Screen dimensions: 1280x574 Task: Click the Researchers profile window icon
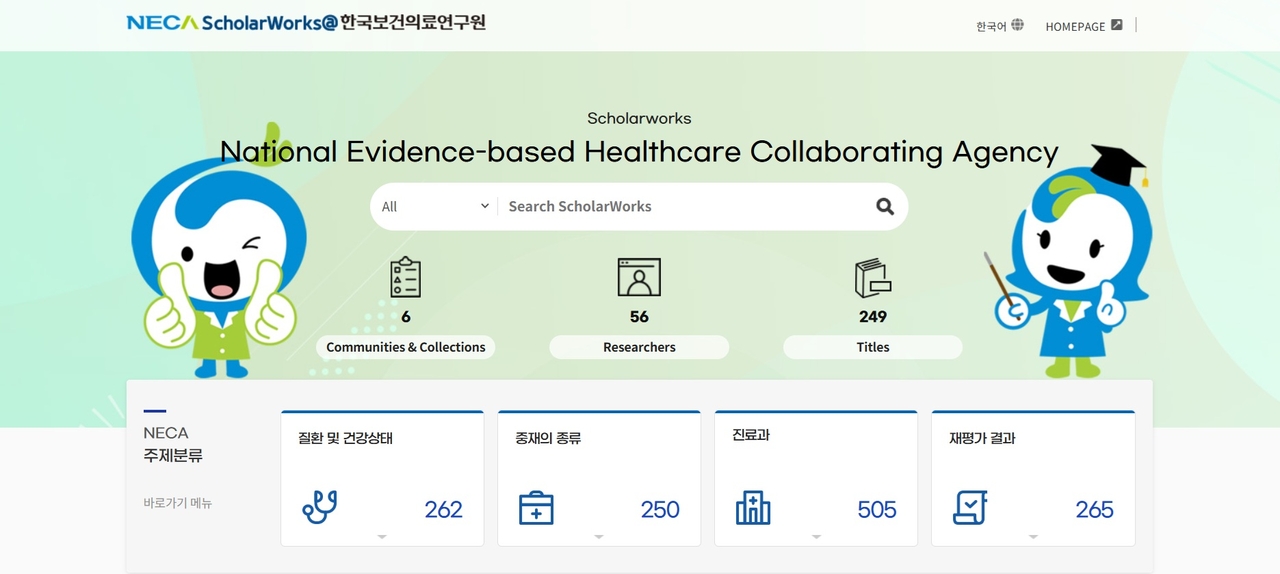pos(639,277)
